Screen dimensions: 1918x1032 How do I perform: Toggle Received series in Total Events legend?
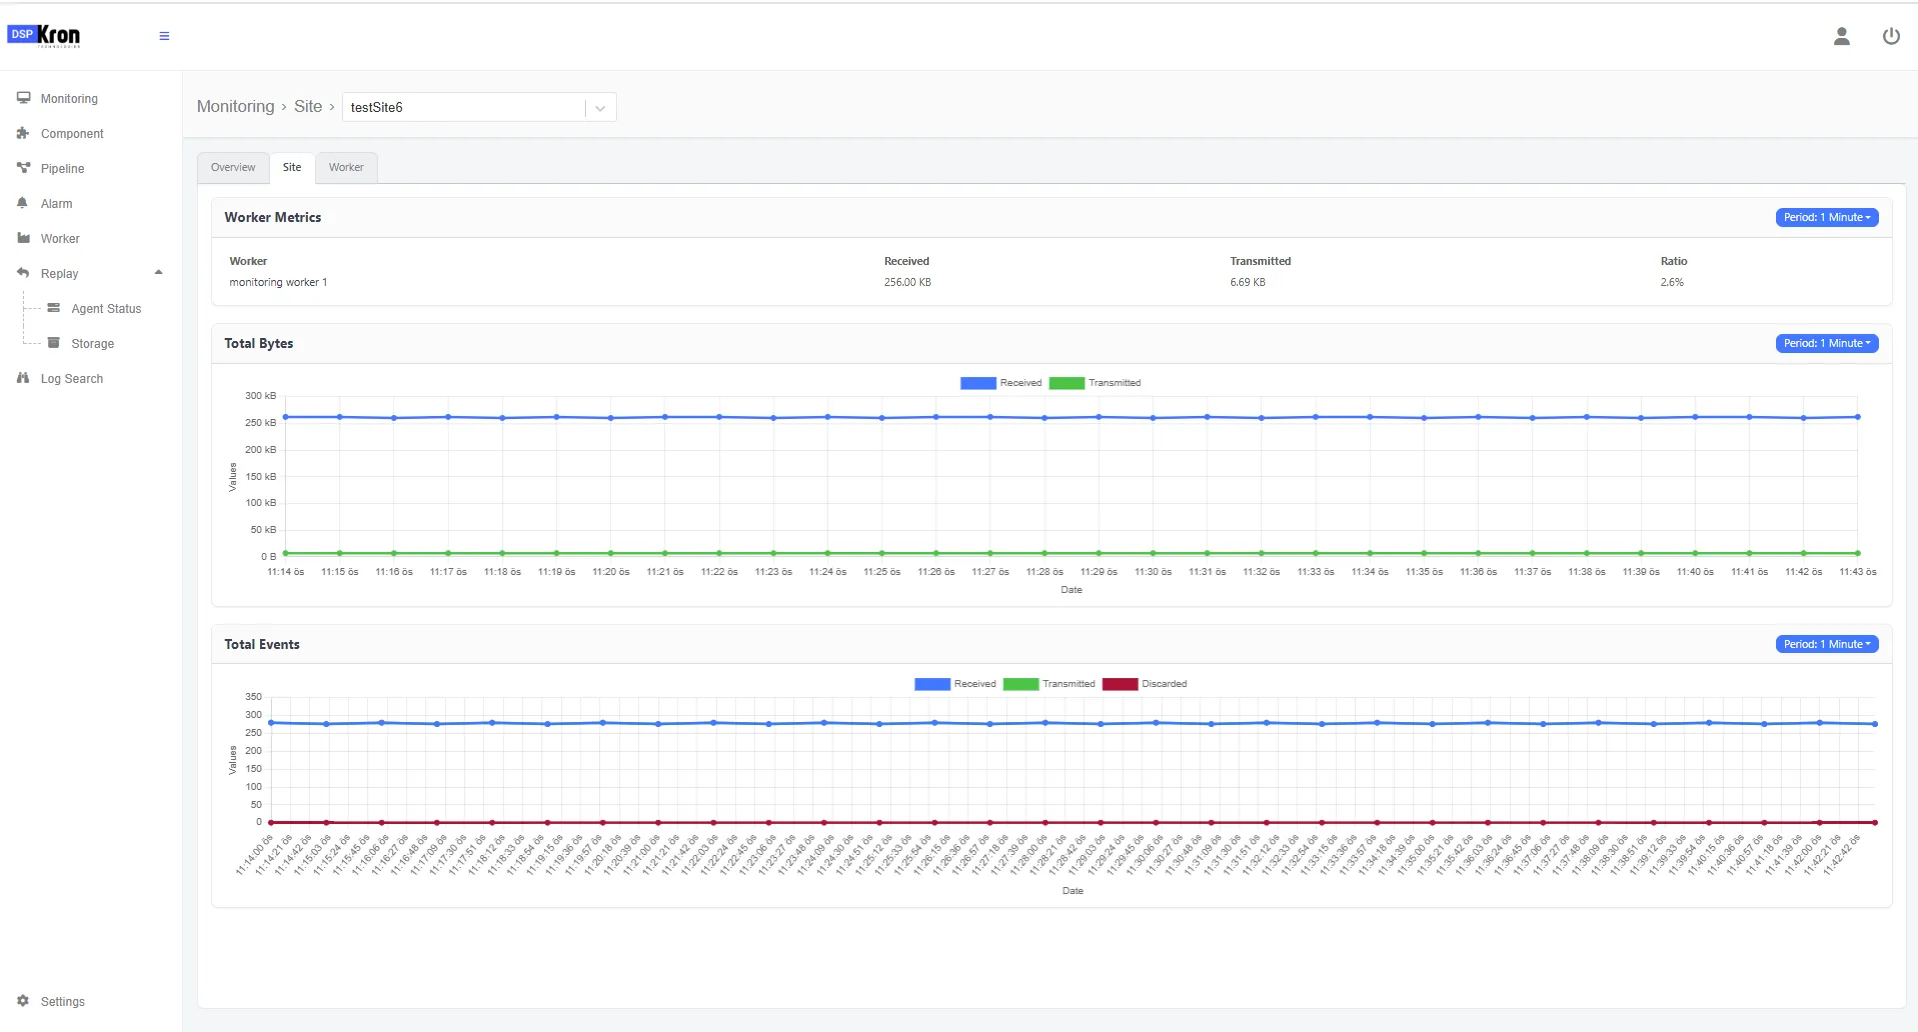pyautogui.click(x=955, y=684)
